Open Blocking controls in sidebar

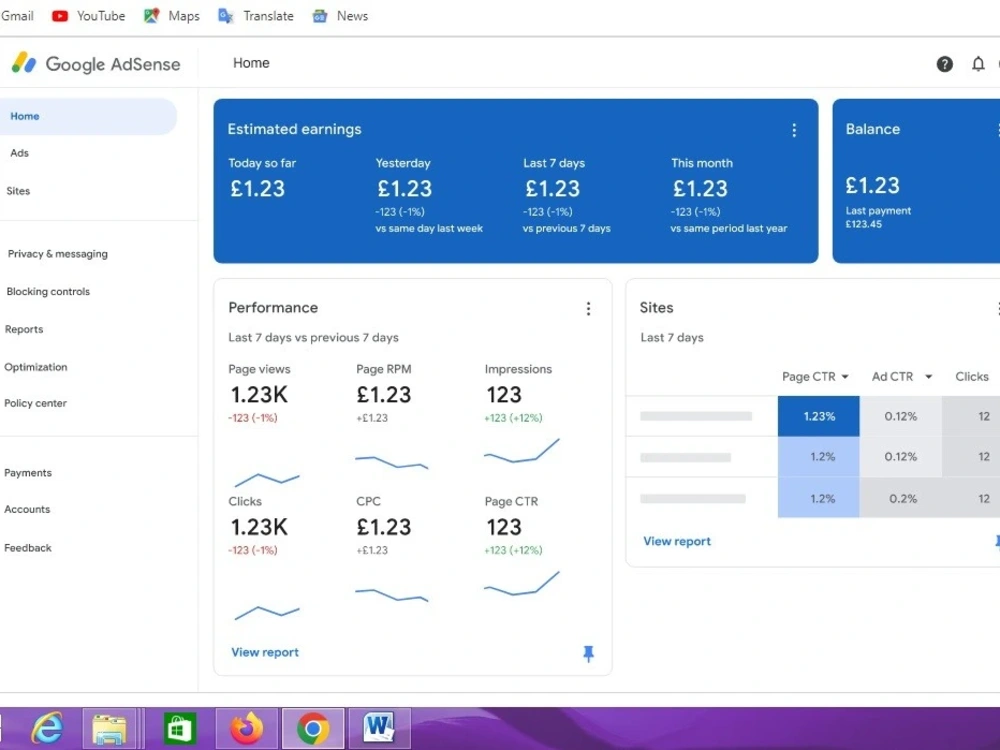tap(48, 291)
